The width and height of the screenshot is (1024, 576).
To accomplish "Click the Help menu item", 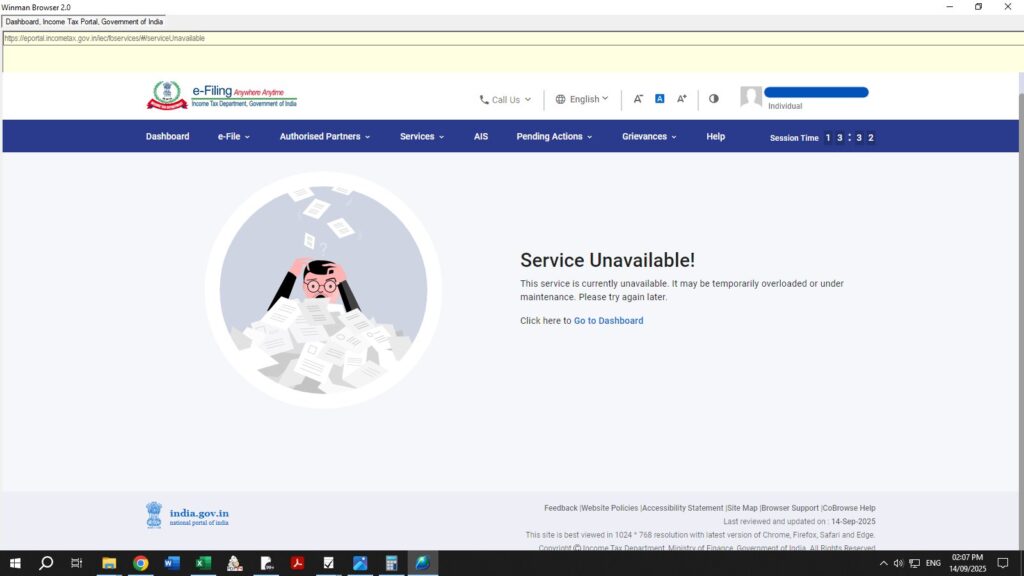I will click(x=715, y=137).
